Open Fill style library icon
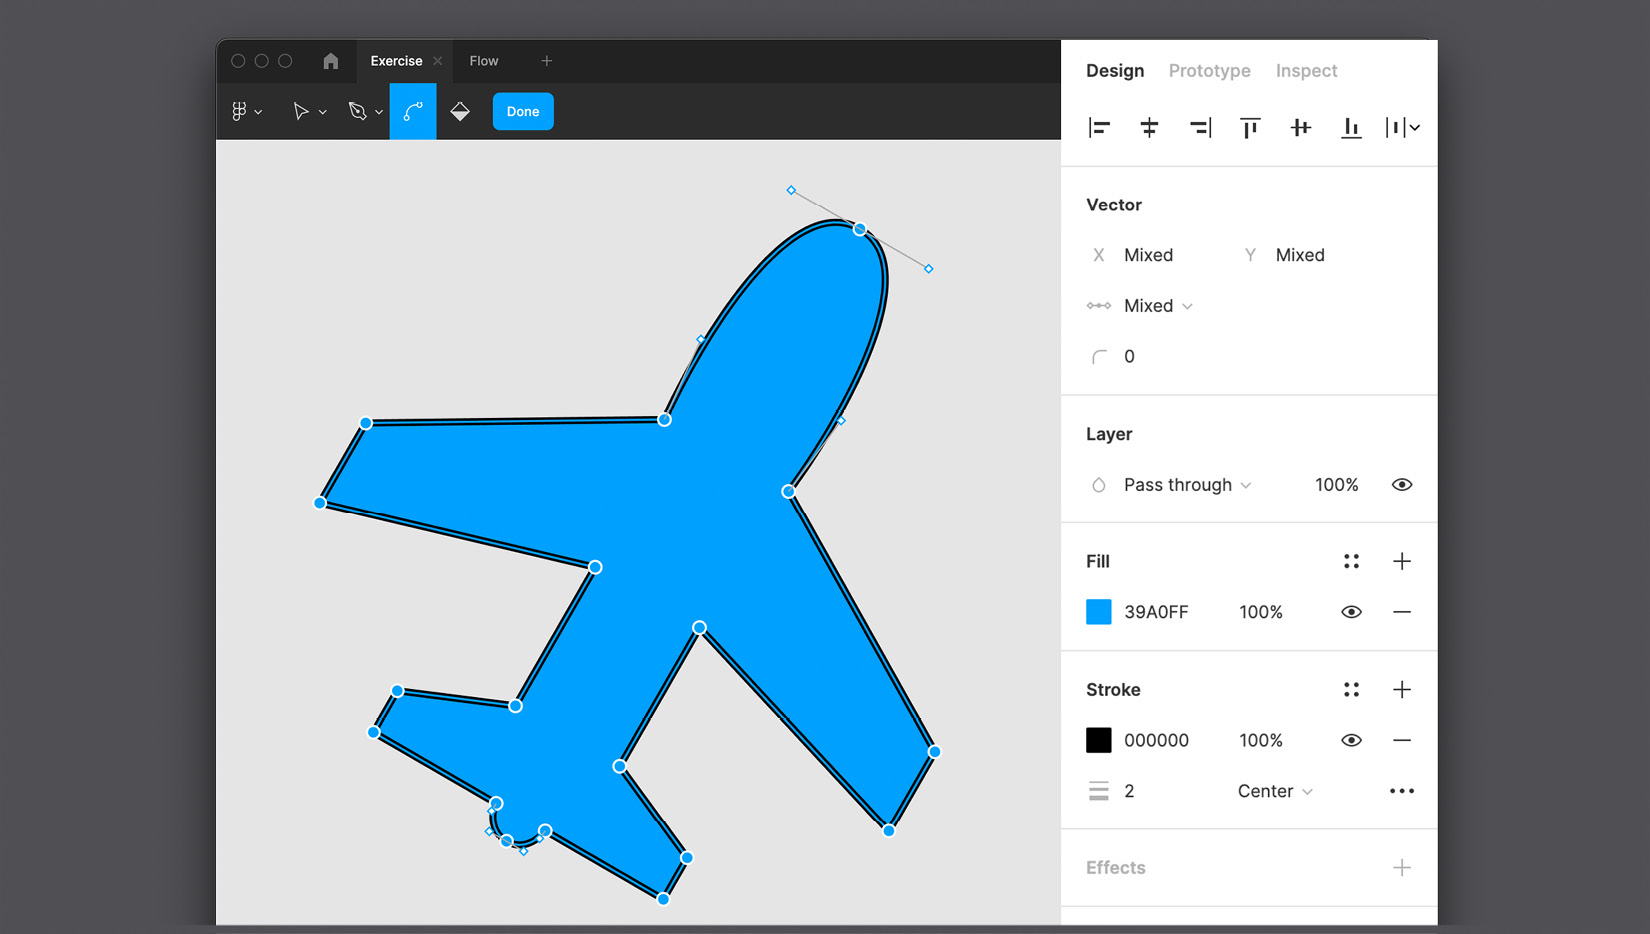Screen dimensions: 1650x934 pos(1351,561)
